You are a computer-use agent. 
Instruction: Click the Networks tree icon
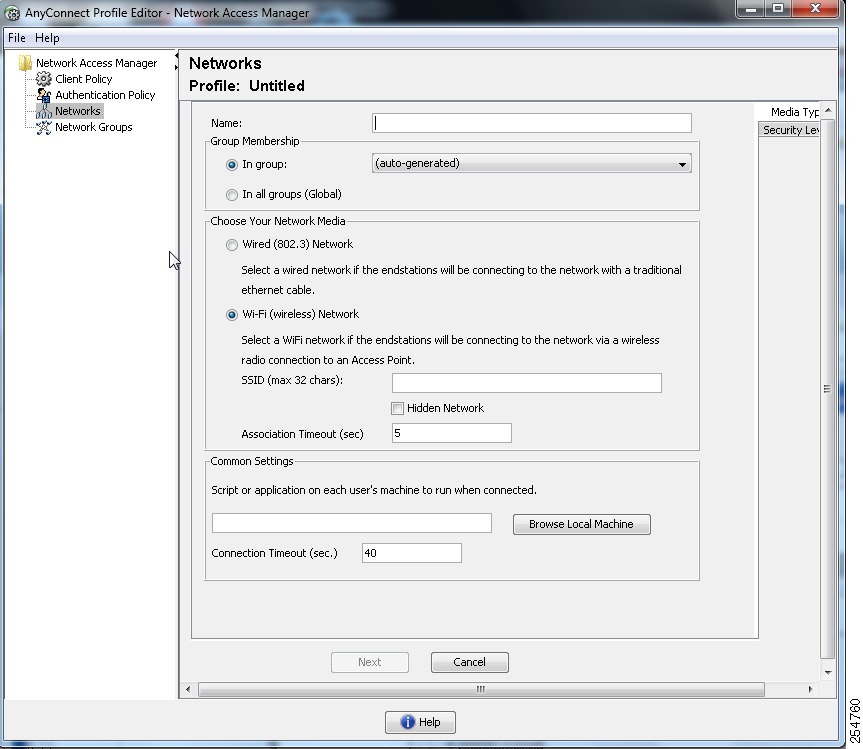[x=43, y=111]
